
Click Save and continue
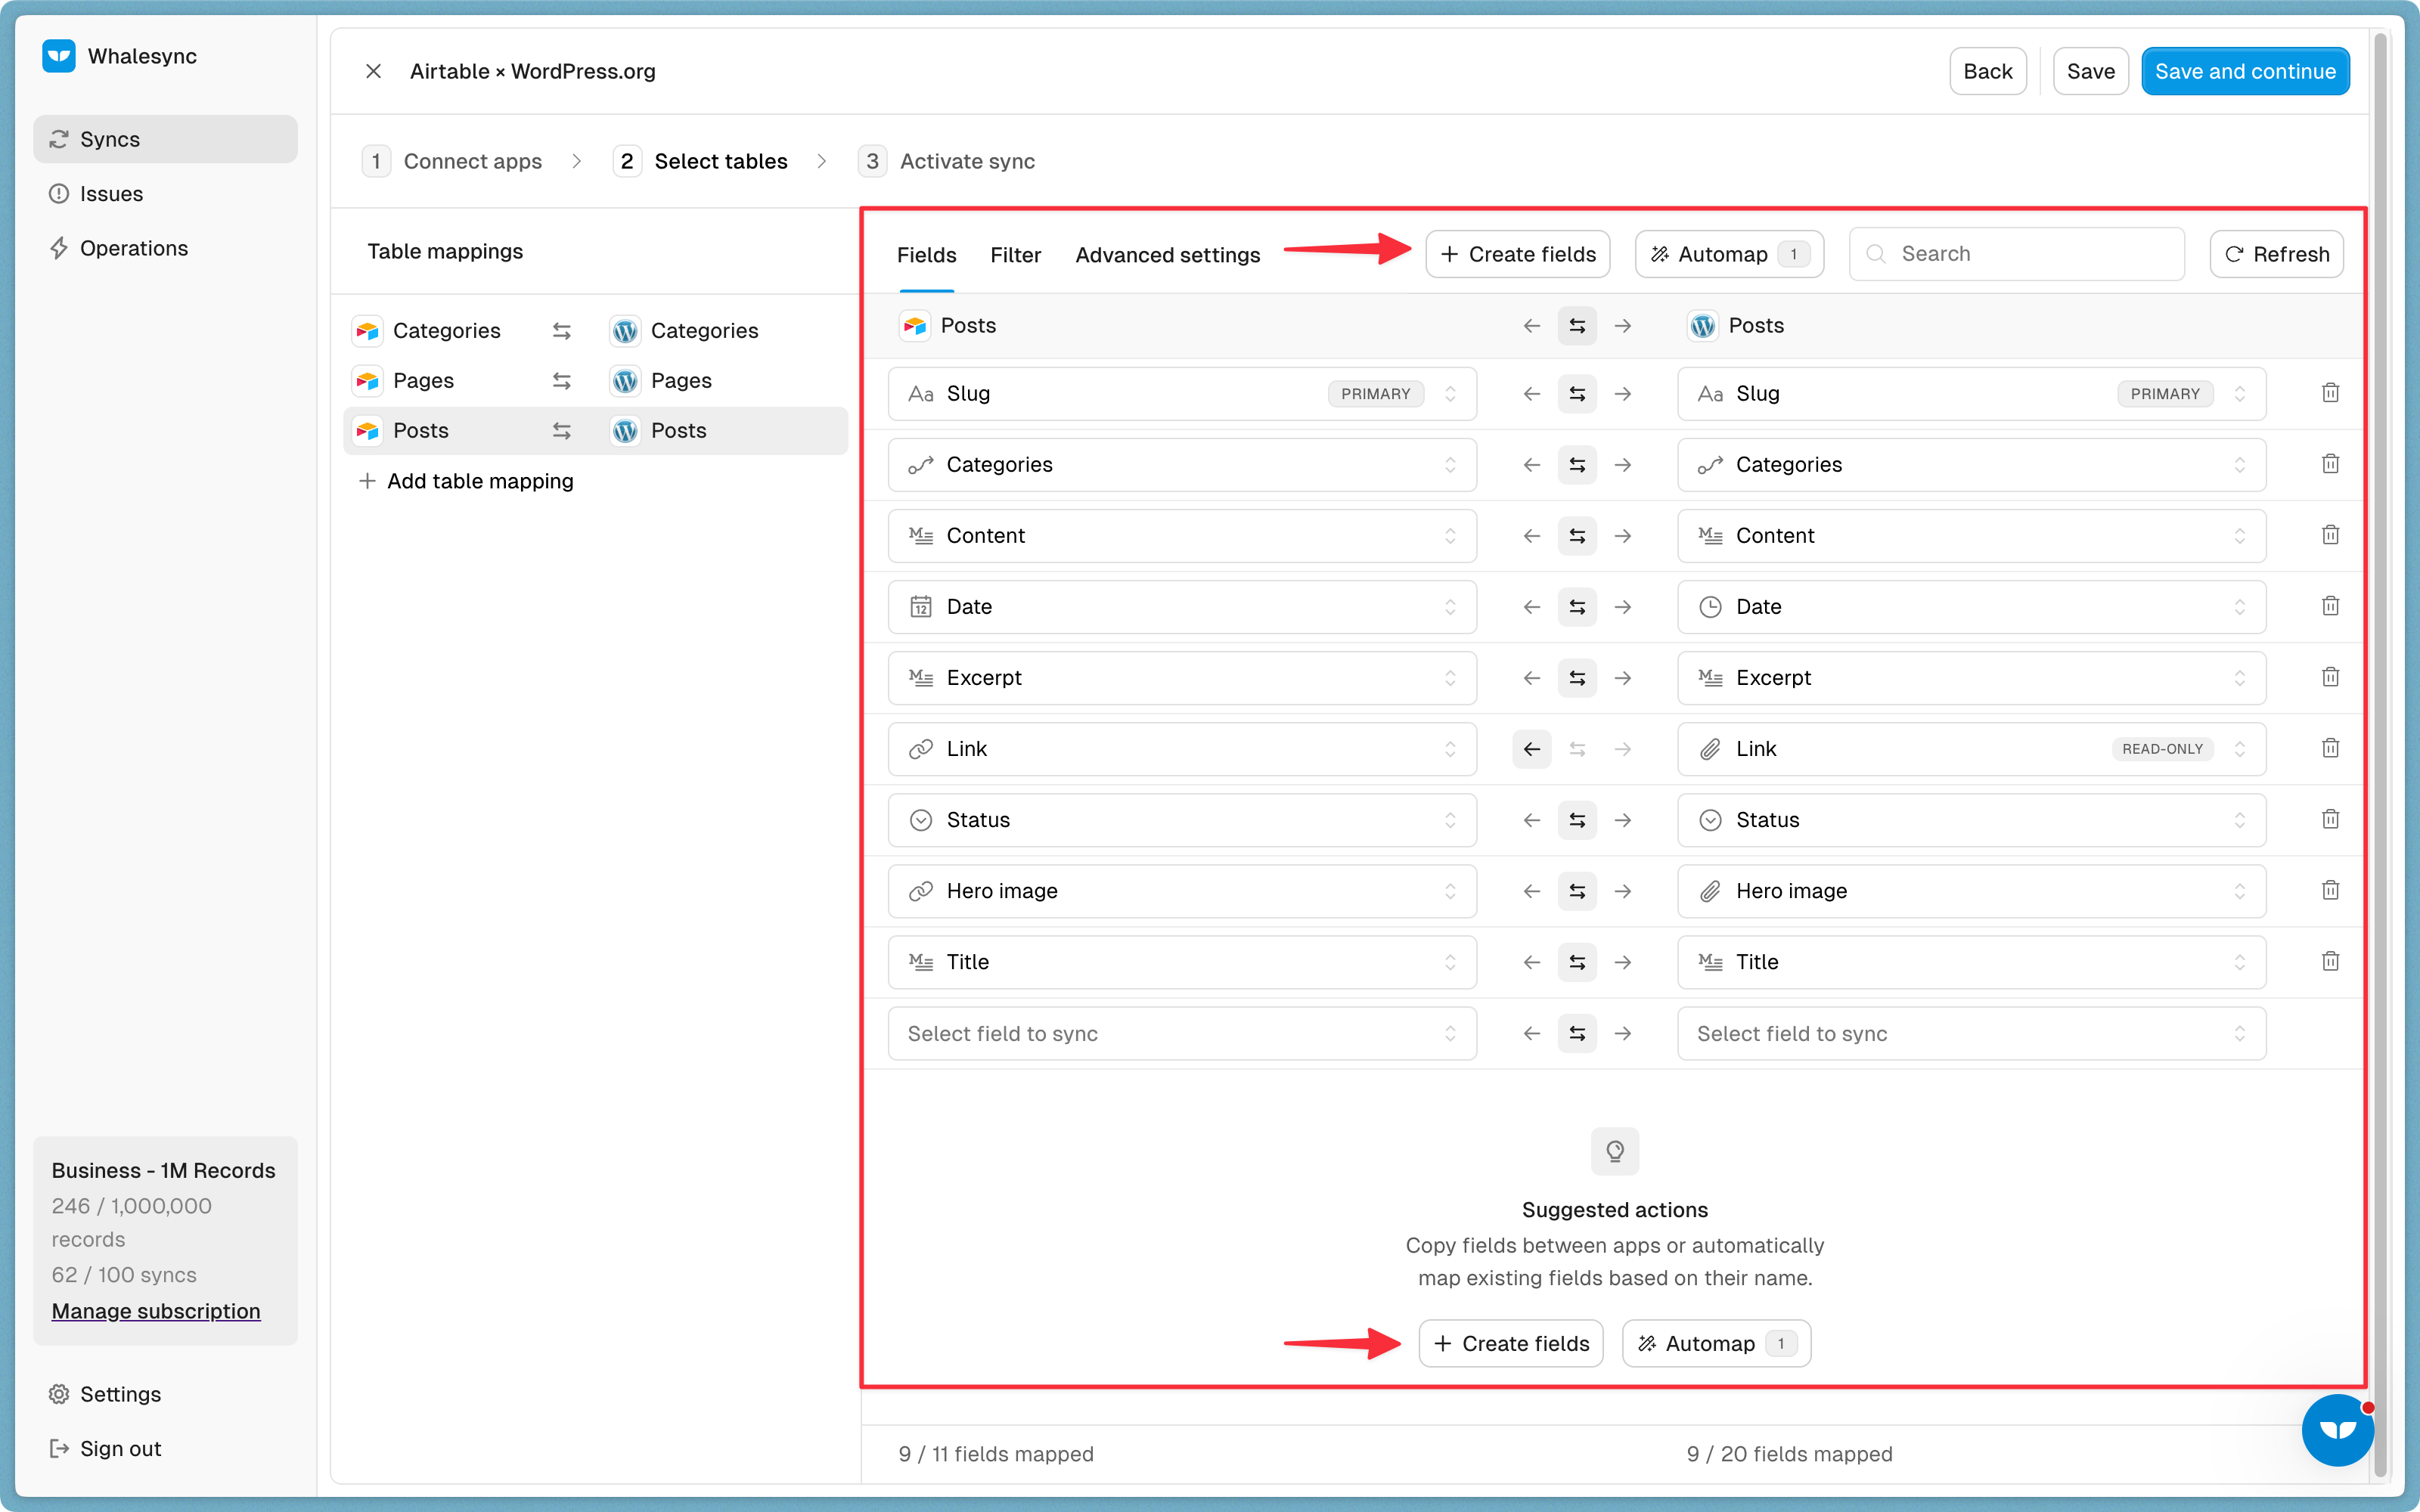tap(2245, 71)
